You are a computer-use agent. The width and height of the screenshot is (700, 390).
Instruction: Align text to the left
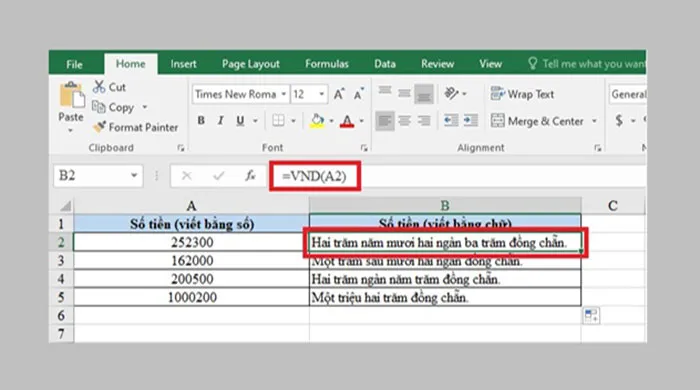(x=385, y=120)
